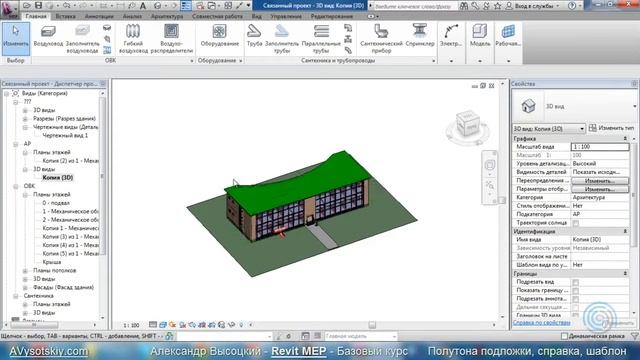Screen dimensions: 640x360
Task: Open the Электр... electrical panel button
Action: (x=451, y=36)
